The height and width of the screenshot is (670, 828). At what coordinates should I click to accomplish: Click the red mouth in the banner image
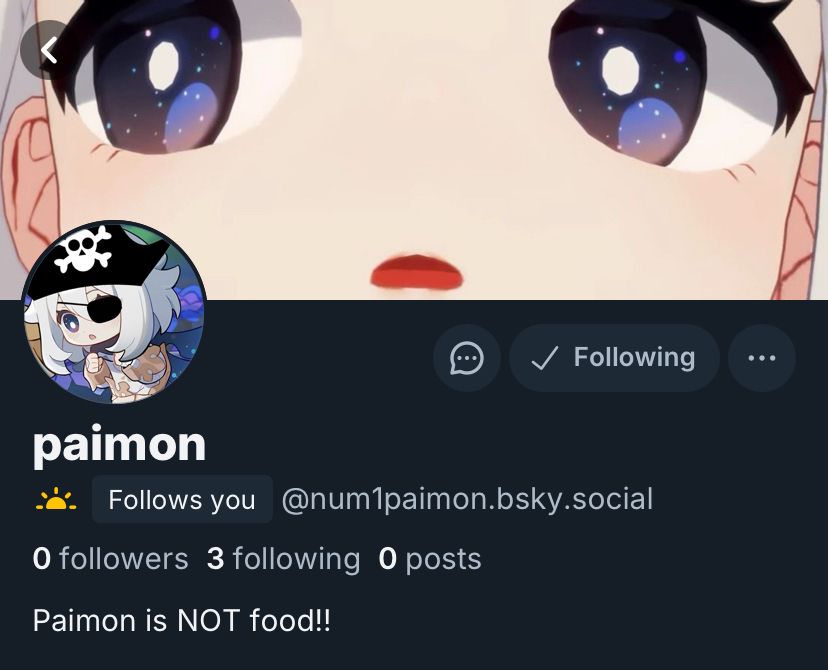click(x=417, y=272)
